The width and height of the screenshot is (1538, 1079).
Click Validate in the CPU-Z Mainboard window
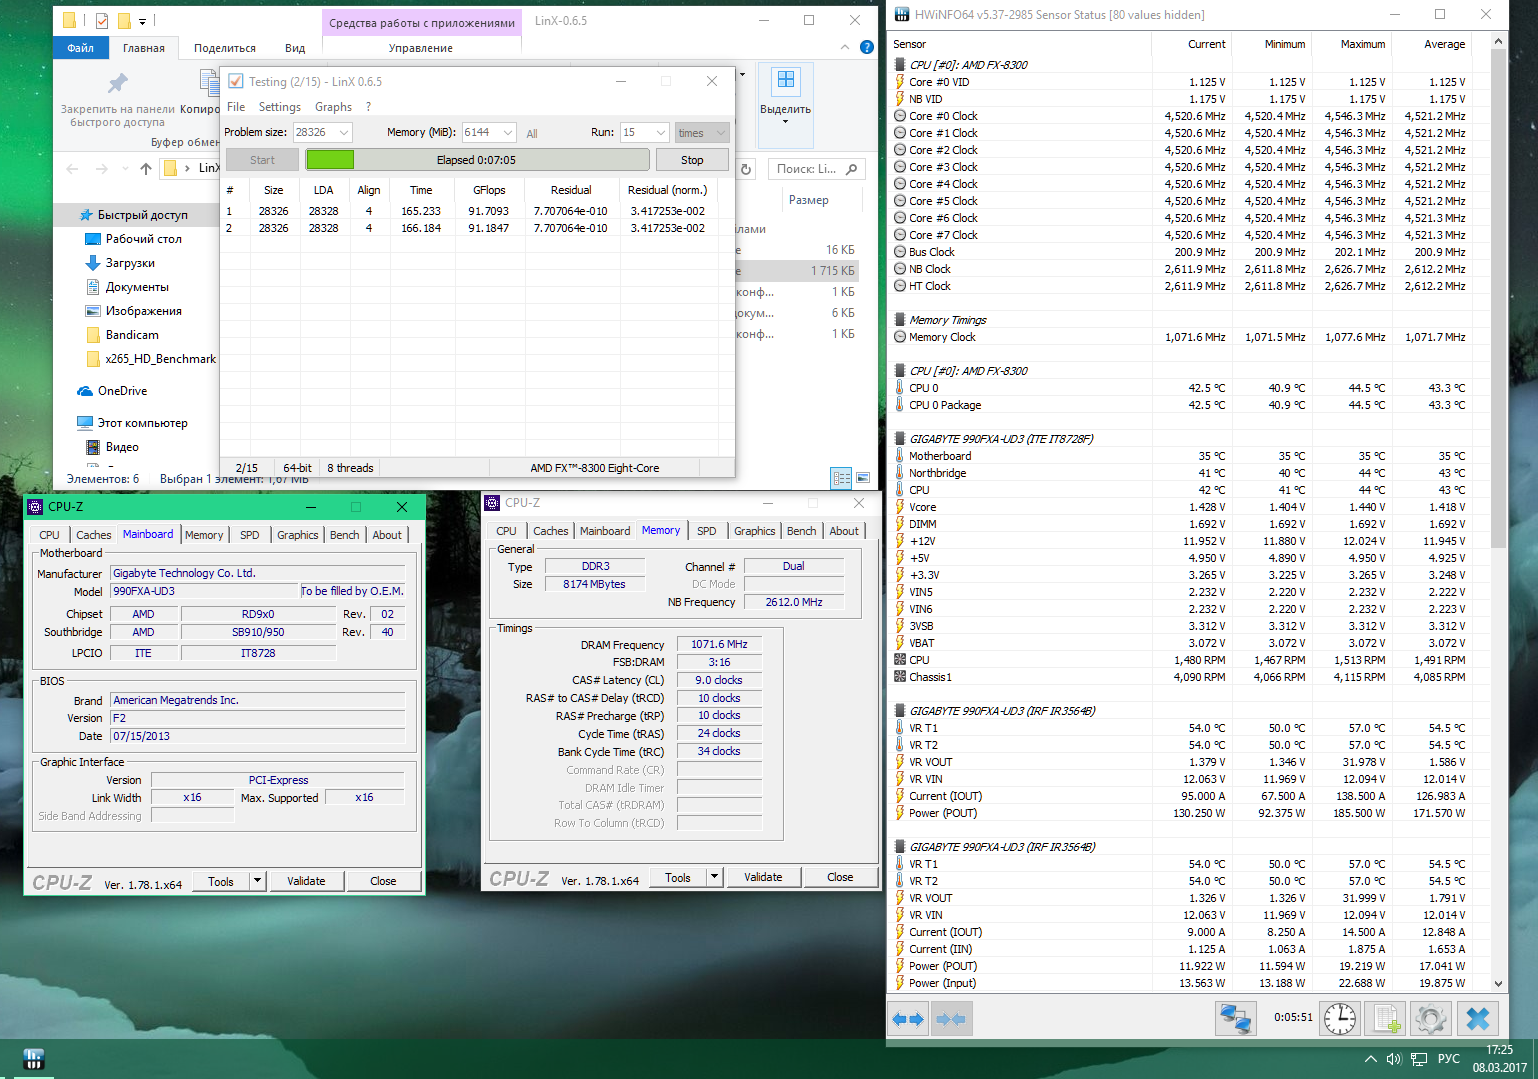coord(306,881)
